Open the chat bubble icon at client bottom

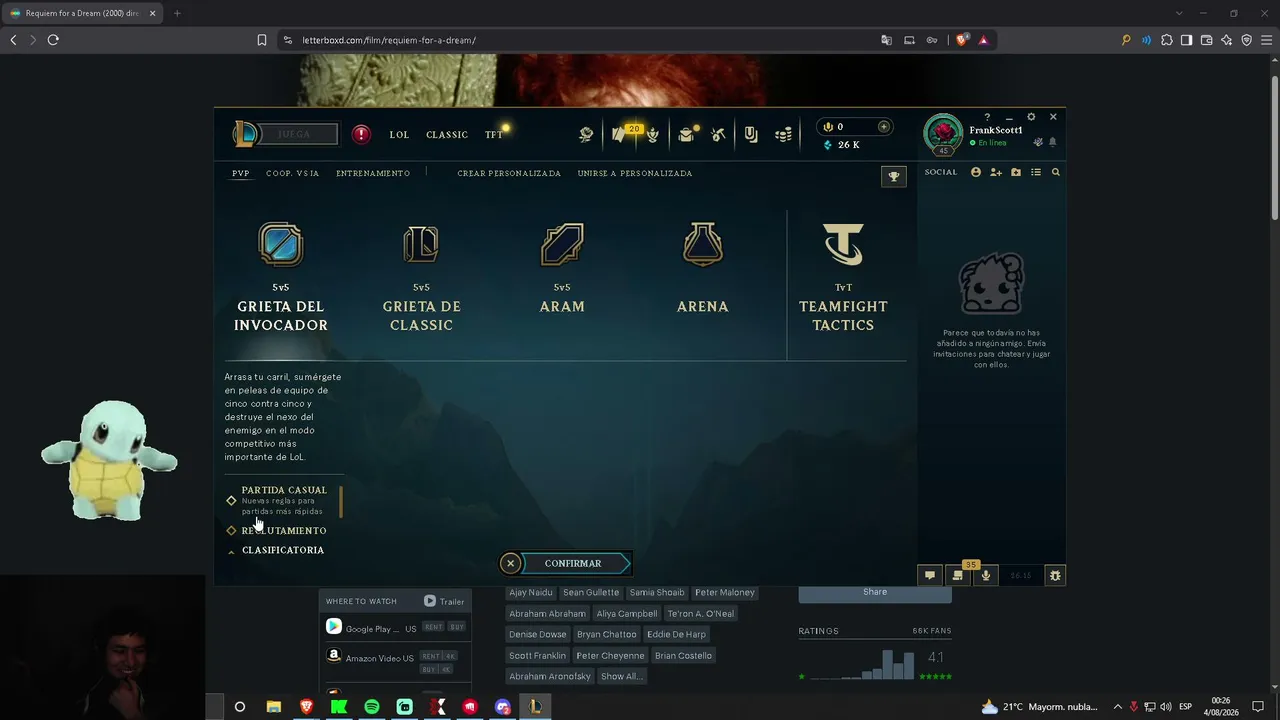[x=930, y=575]
